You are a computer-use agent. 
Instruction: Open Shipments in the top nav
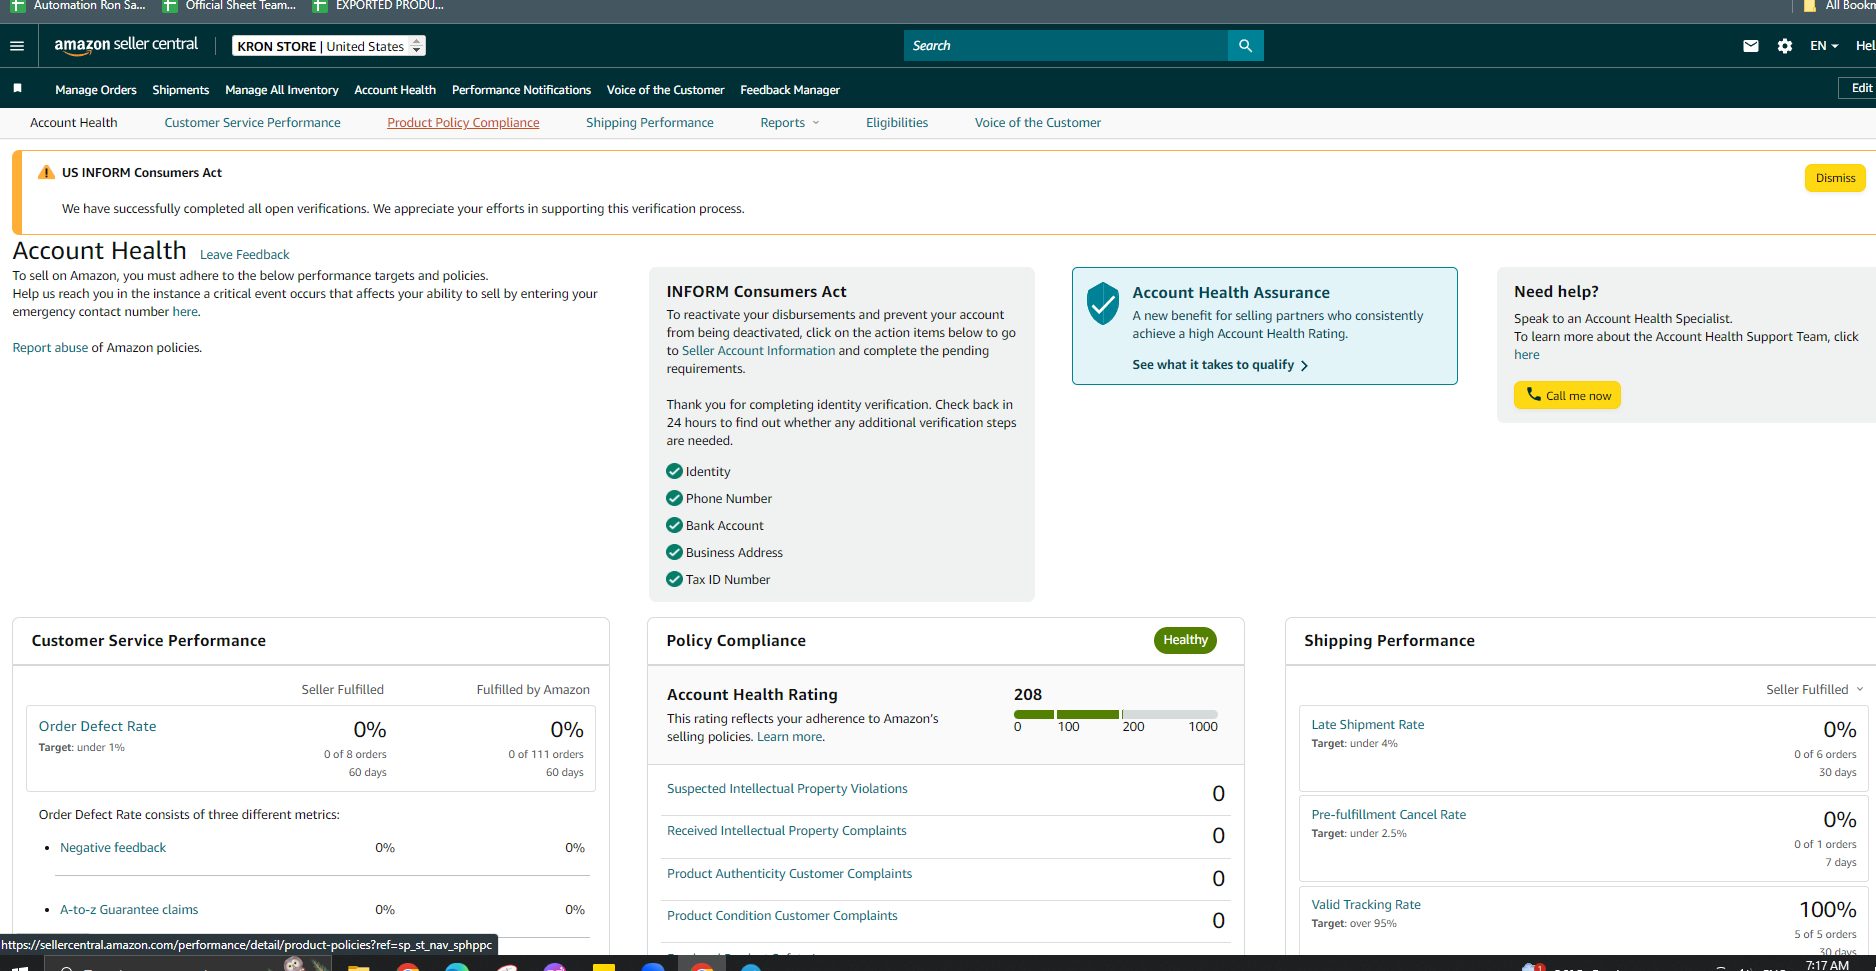pyautogui.click(x=180, y=90)
